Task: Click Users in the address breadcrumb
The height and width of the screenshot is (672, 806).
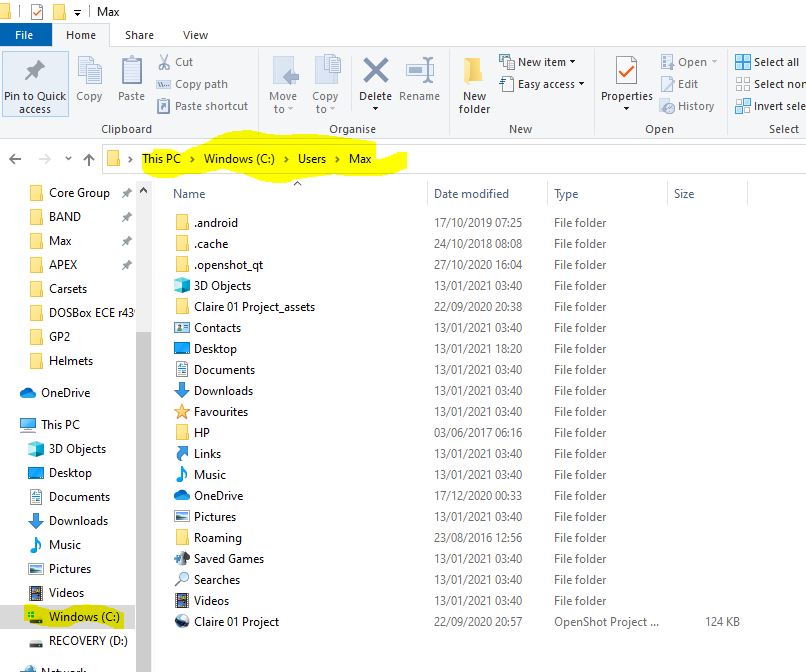Action: pos(312,159)
